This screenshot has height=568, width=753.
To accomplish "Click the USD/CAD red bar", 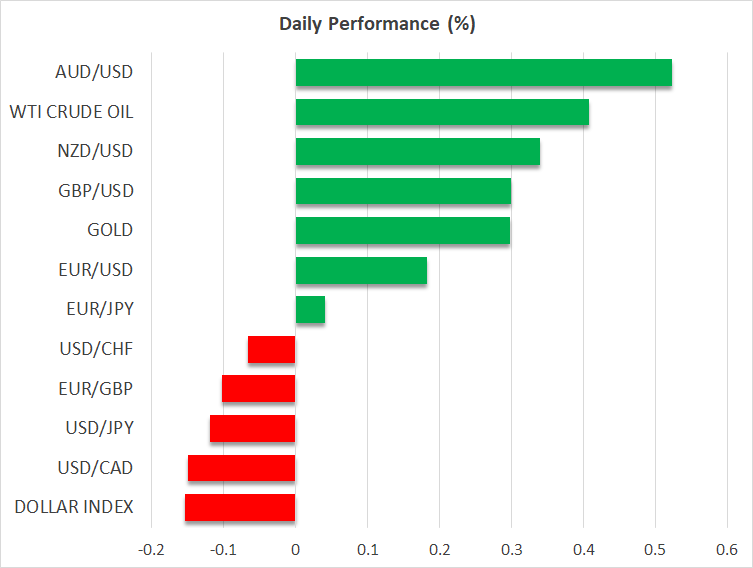I will pyautogui.click(x=242, y=468).
